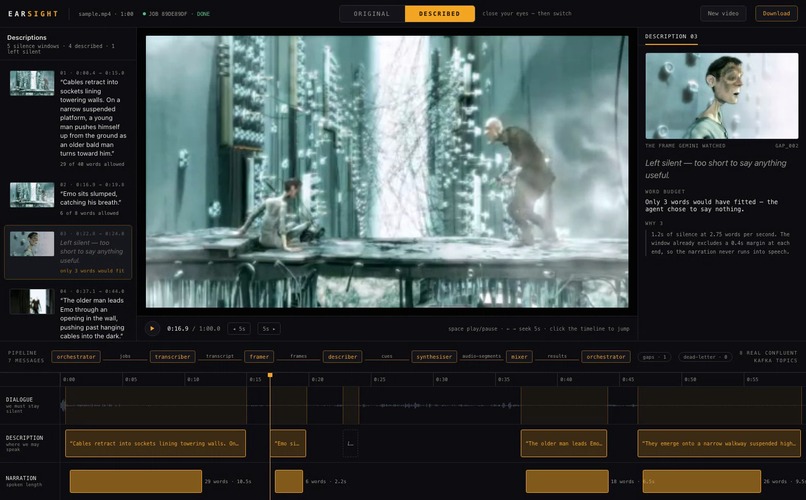This screenshot has width=806, height=500.
Task: Select the dashed silent description block
Action: point(350,443)
